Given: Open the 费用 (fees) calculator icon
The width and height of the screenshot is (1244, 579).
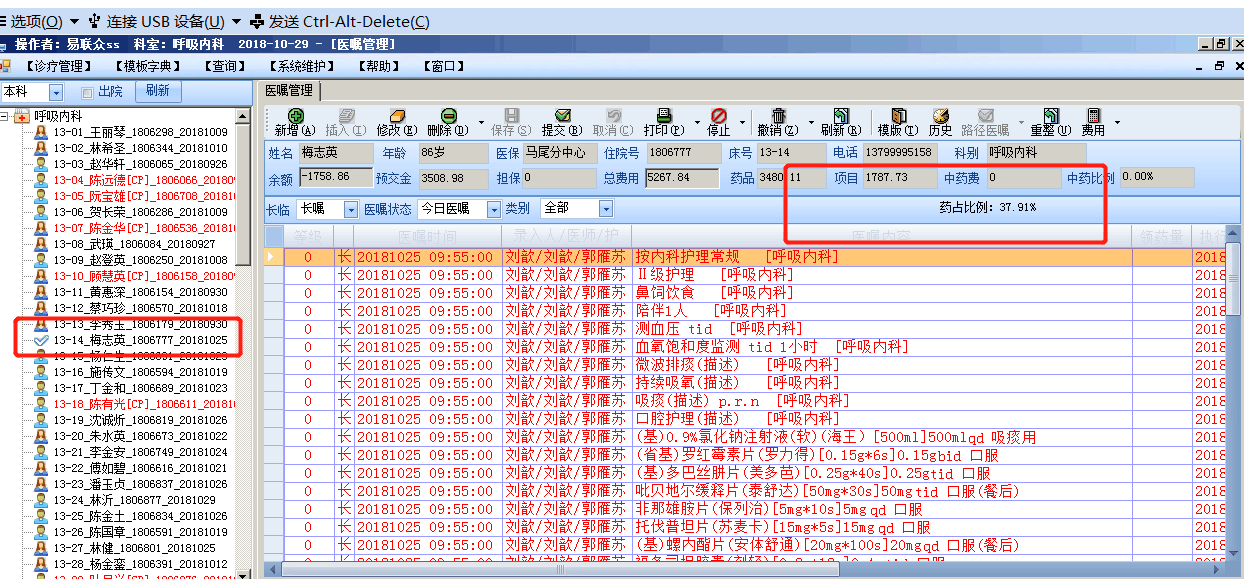Looking at the screenshot, I should pos(1094,116).
